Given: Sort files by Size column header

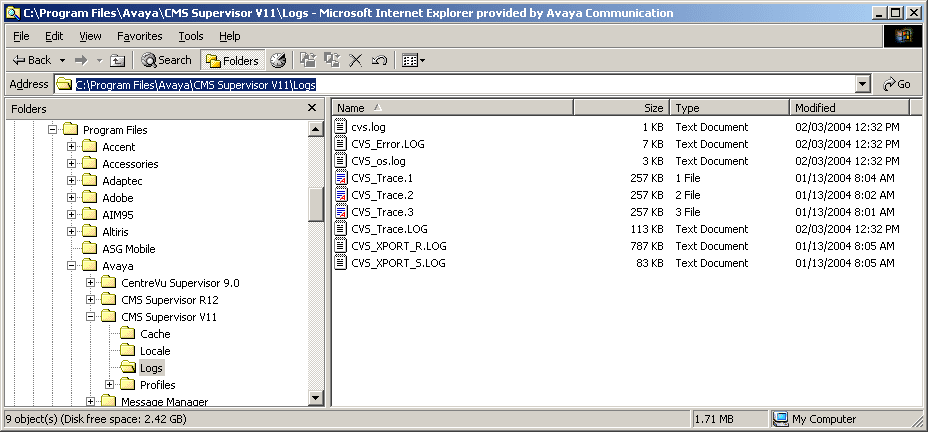Looking at the screenshot, I should click(621, 108).
